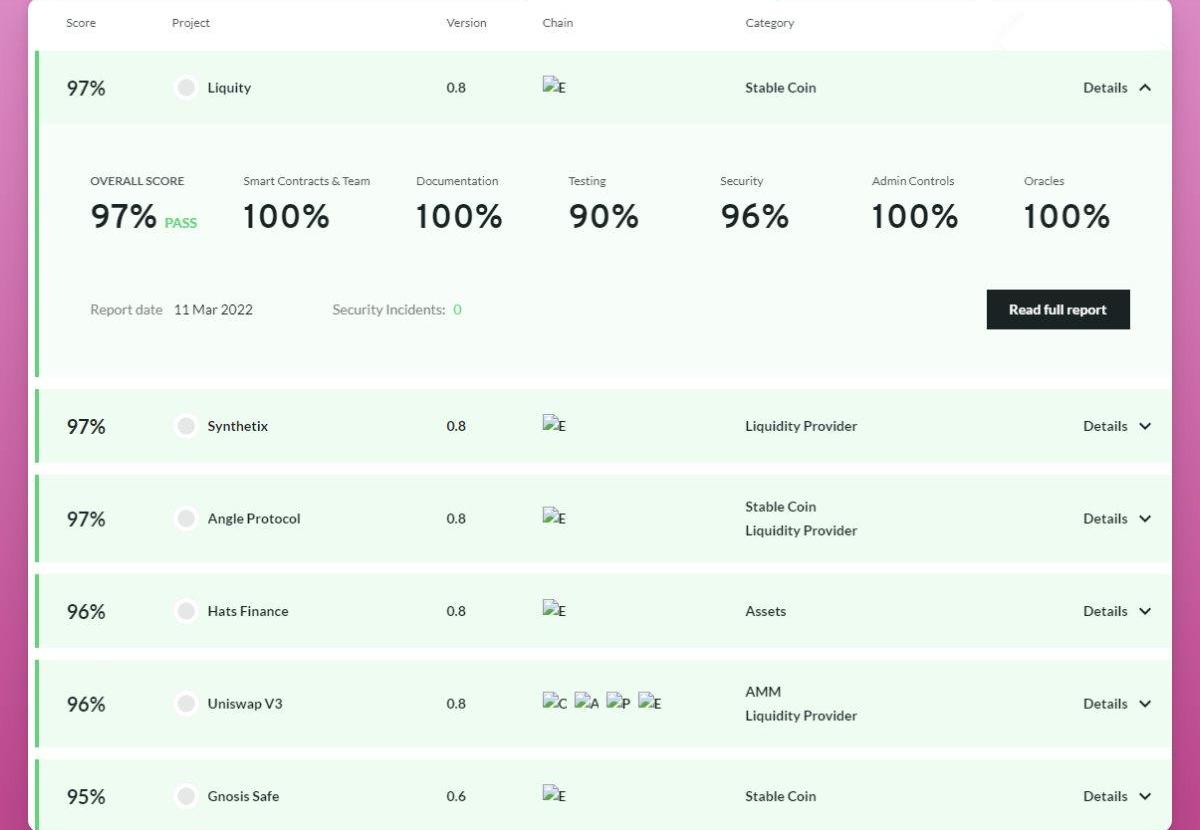Click the Synthetix project logo icon
Screen dimensions: 1200x830
click(186, 426)
